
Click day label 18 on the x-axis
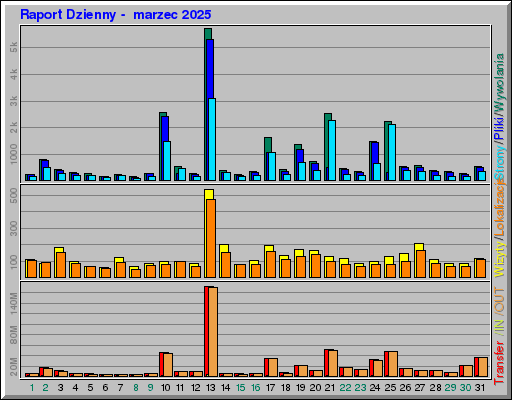(285, 388)
